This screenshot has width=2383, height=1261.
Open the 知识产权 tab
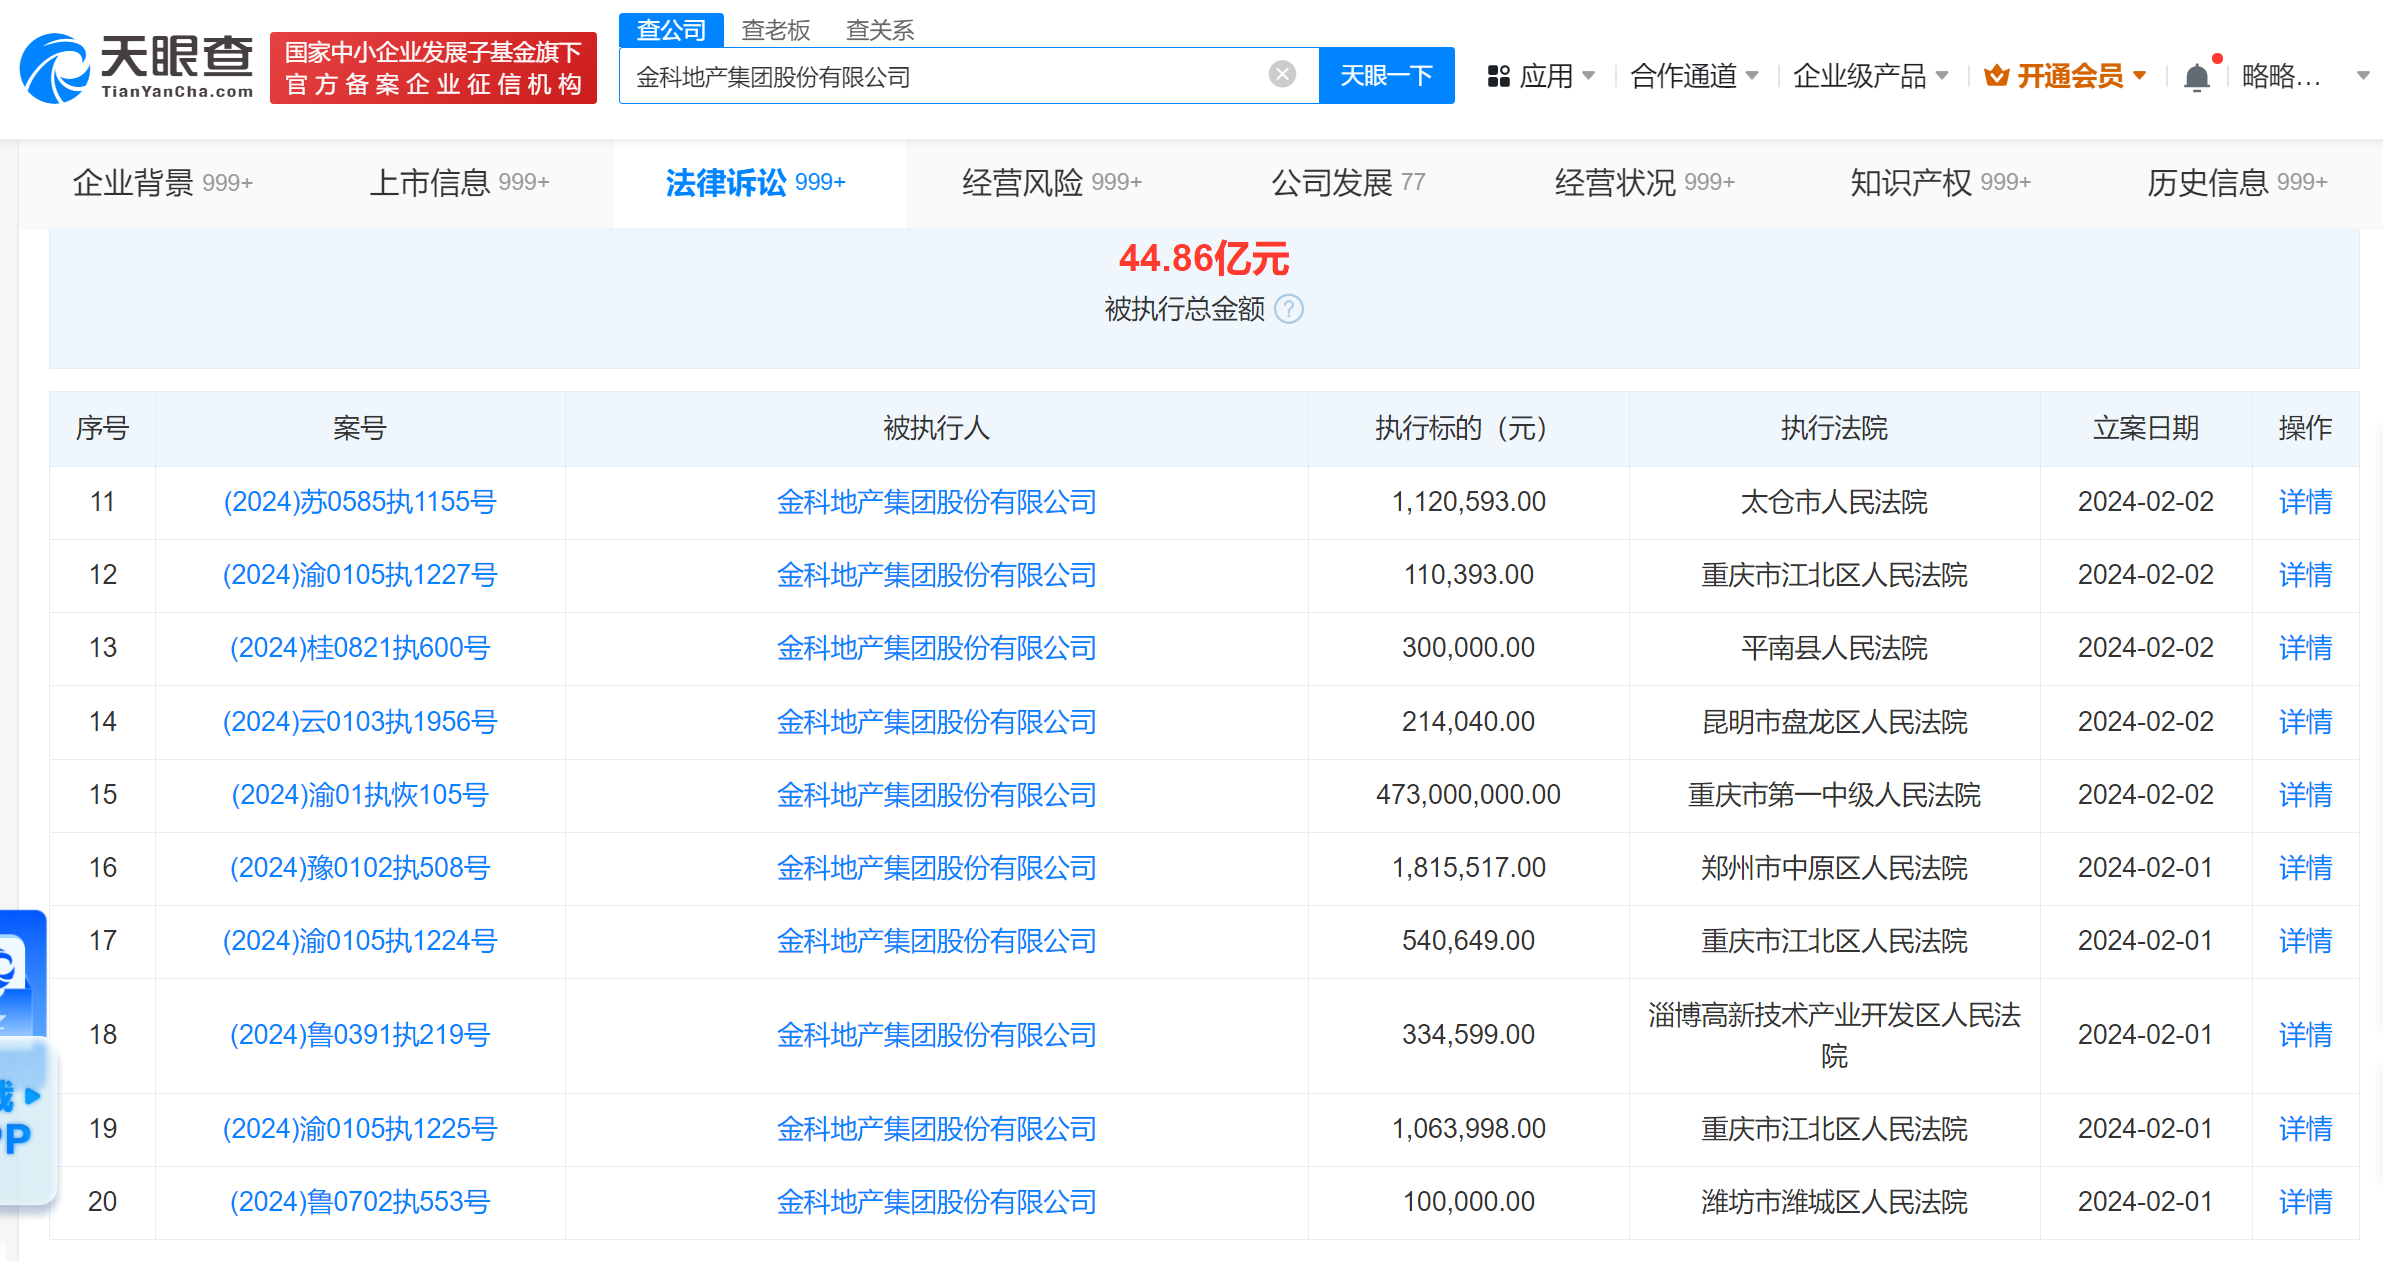pos(1940,183)
